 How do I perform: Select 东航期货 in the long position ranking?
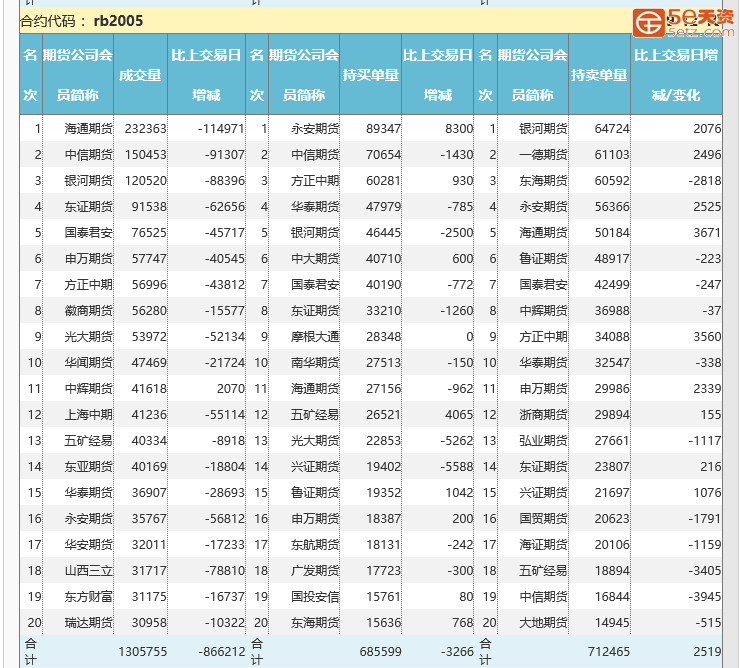point(315,544)
